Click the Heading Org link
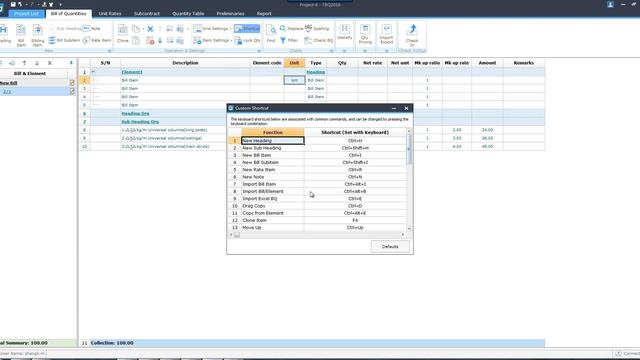Screen dimensions: 640x360 click(x=135, y=113)
